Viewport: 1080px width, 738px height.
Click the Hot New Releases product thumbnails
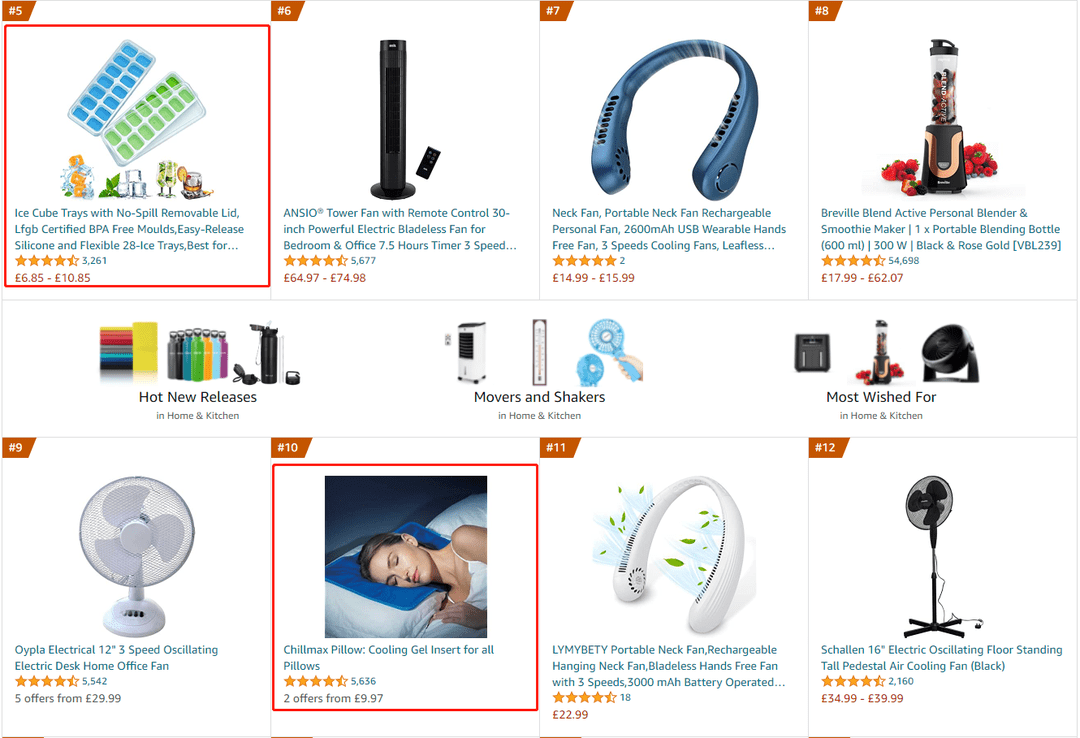200,351
